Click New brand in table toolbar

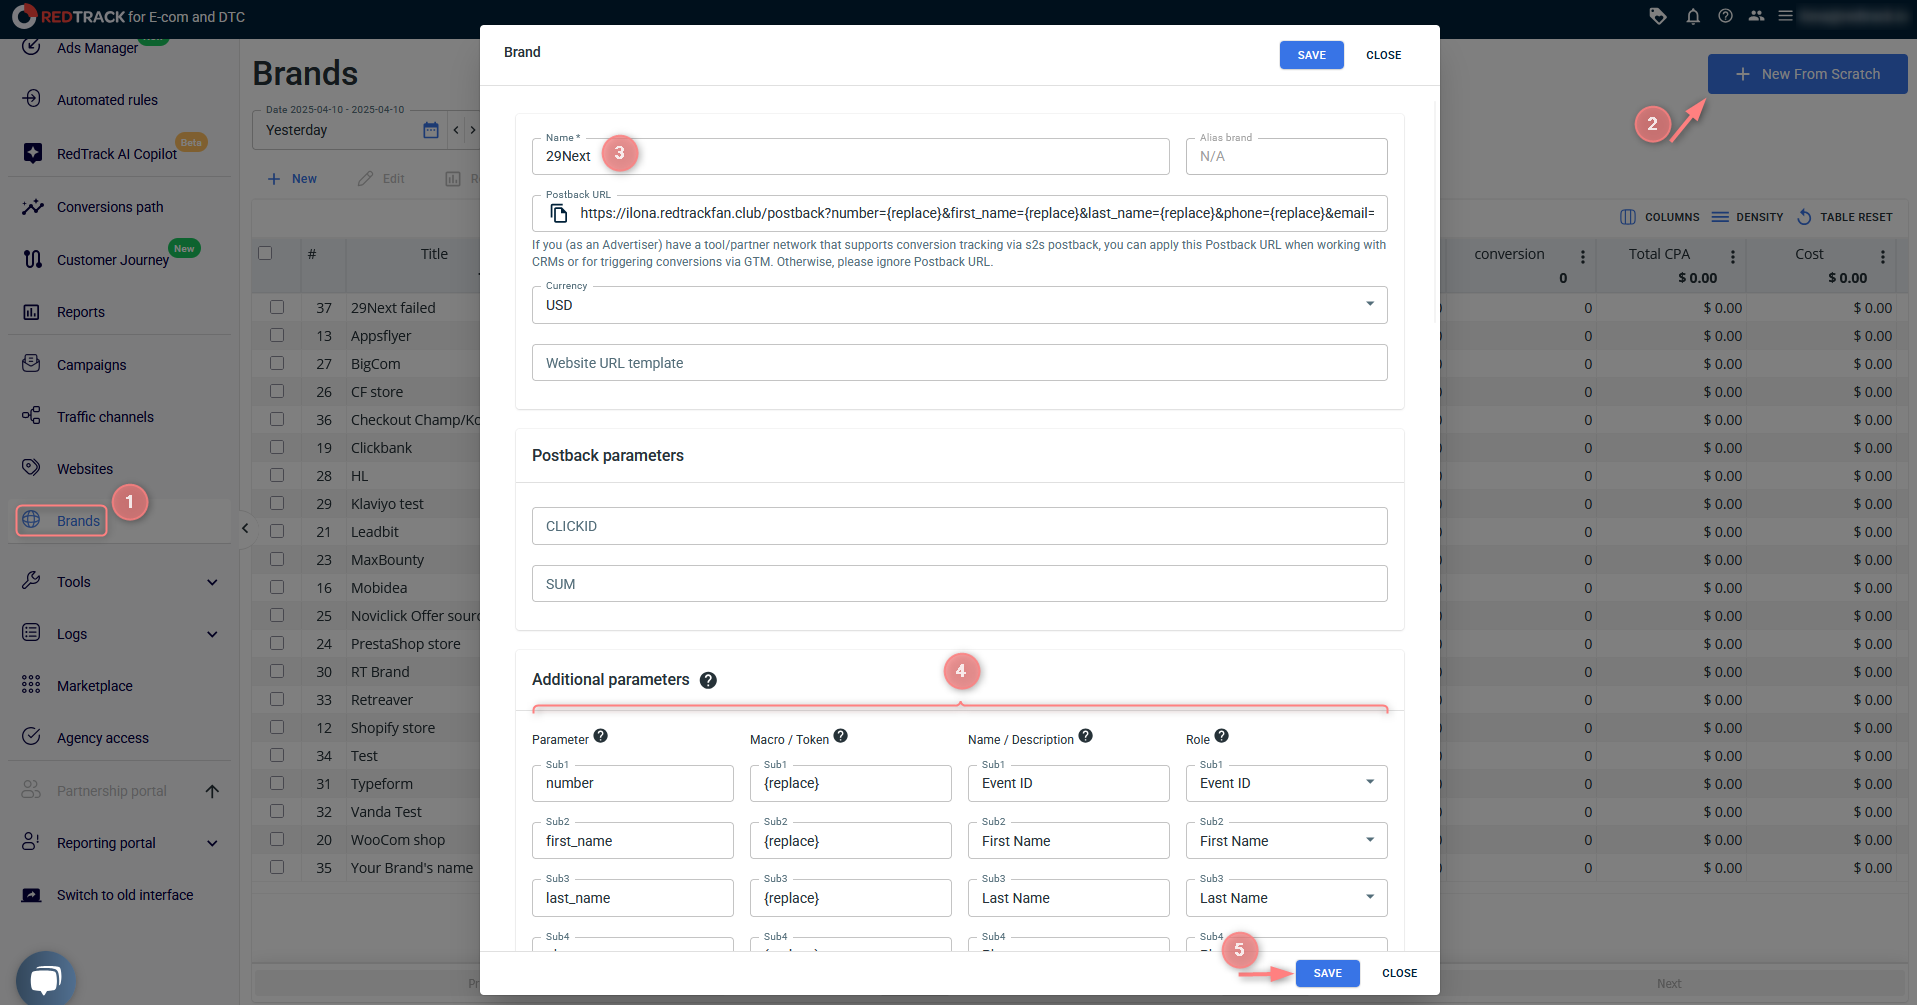[x=292, y=179]
